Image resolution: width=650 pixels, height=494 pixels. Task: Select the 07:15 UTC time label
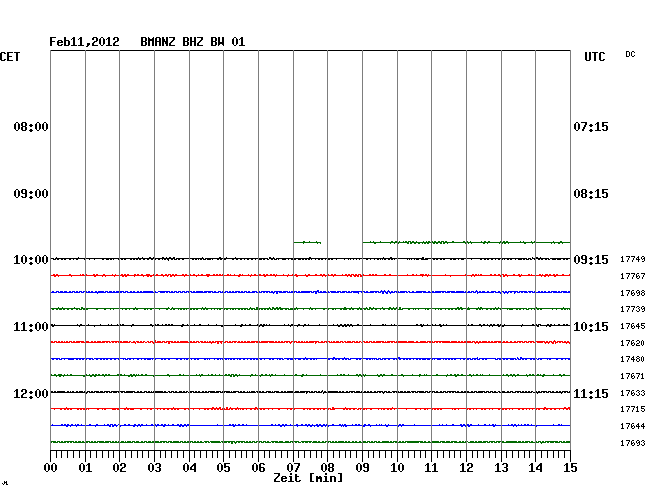[591, 127]
